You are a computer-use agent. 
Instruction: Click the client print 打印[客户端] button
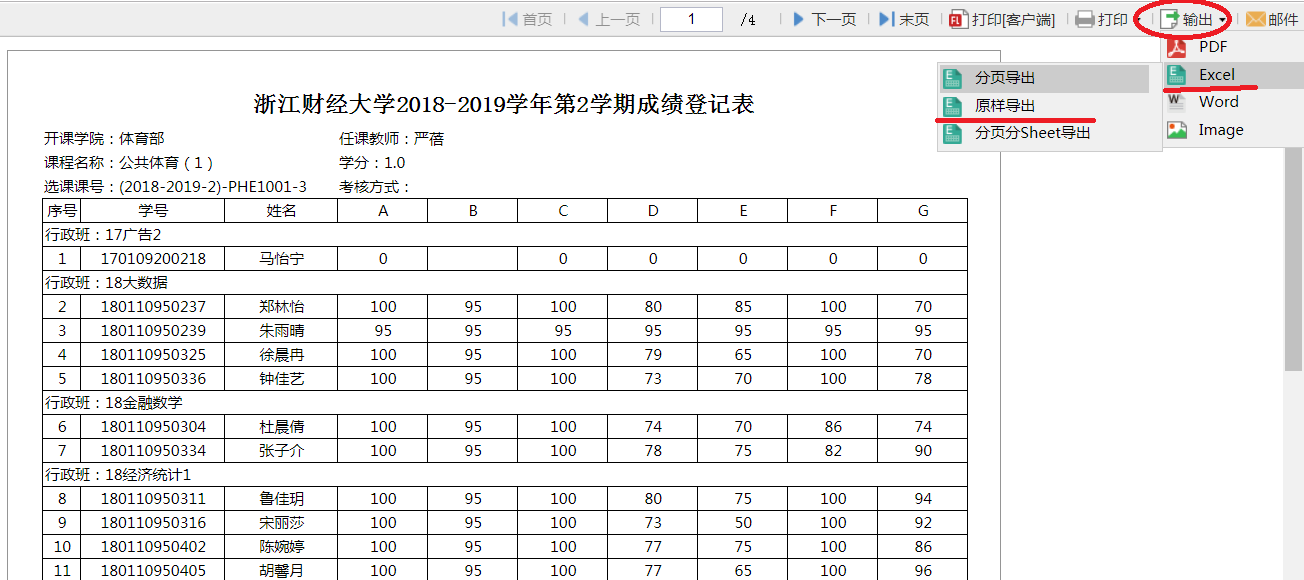pos(1001,19)
